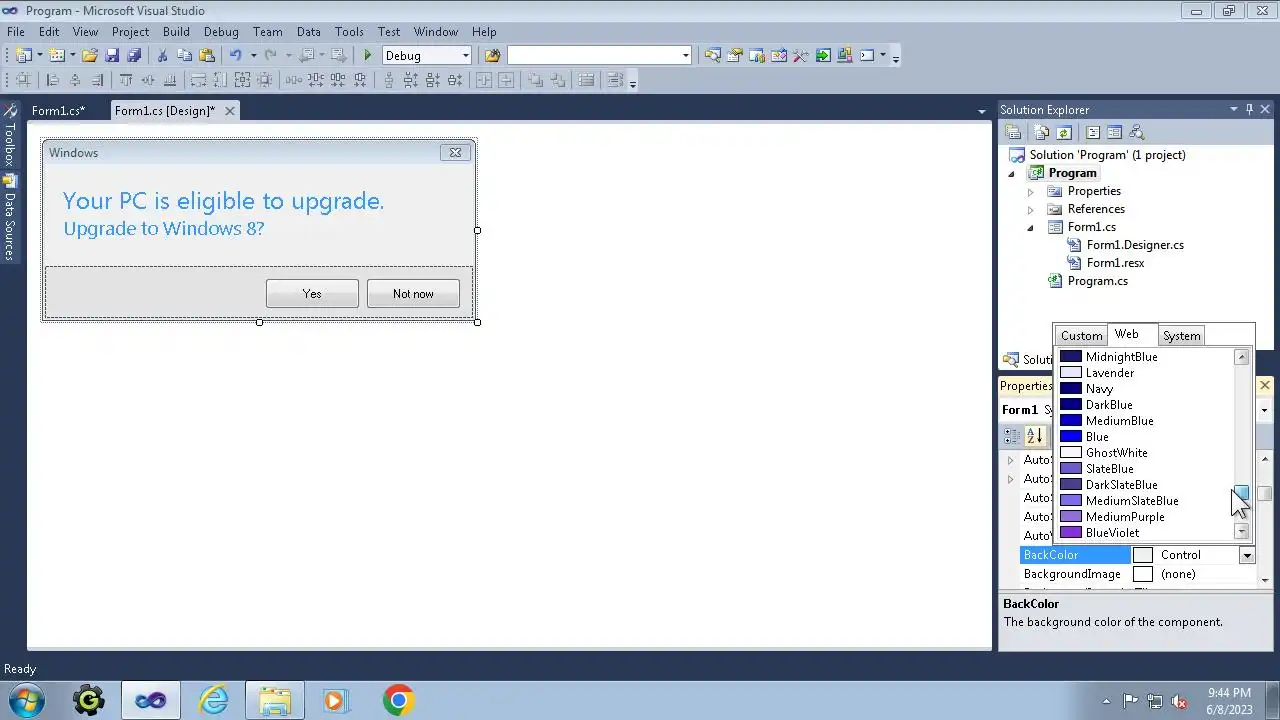Click the color list scrollbar down arrow

(1242, 532)
